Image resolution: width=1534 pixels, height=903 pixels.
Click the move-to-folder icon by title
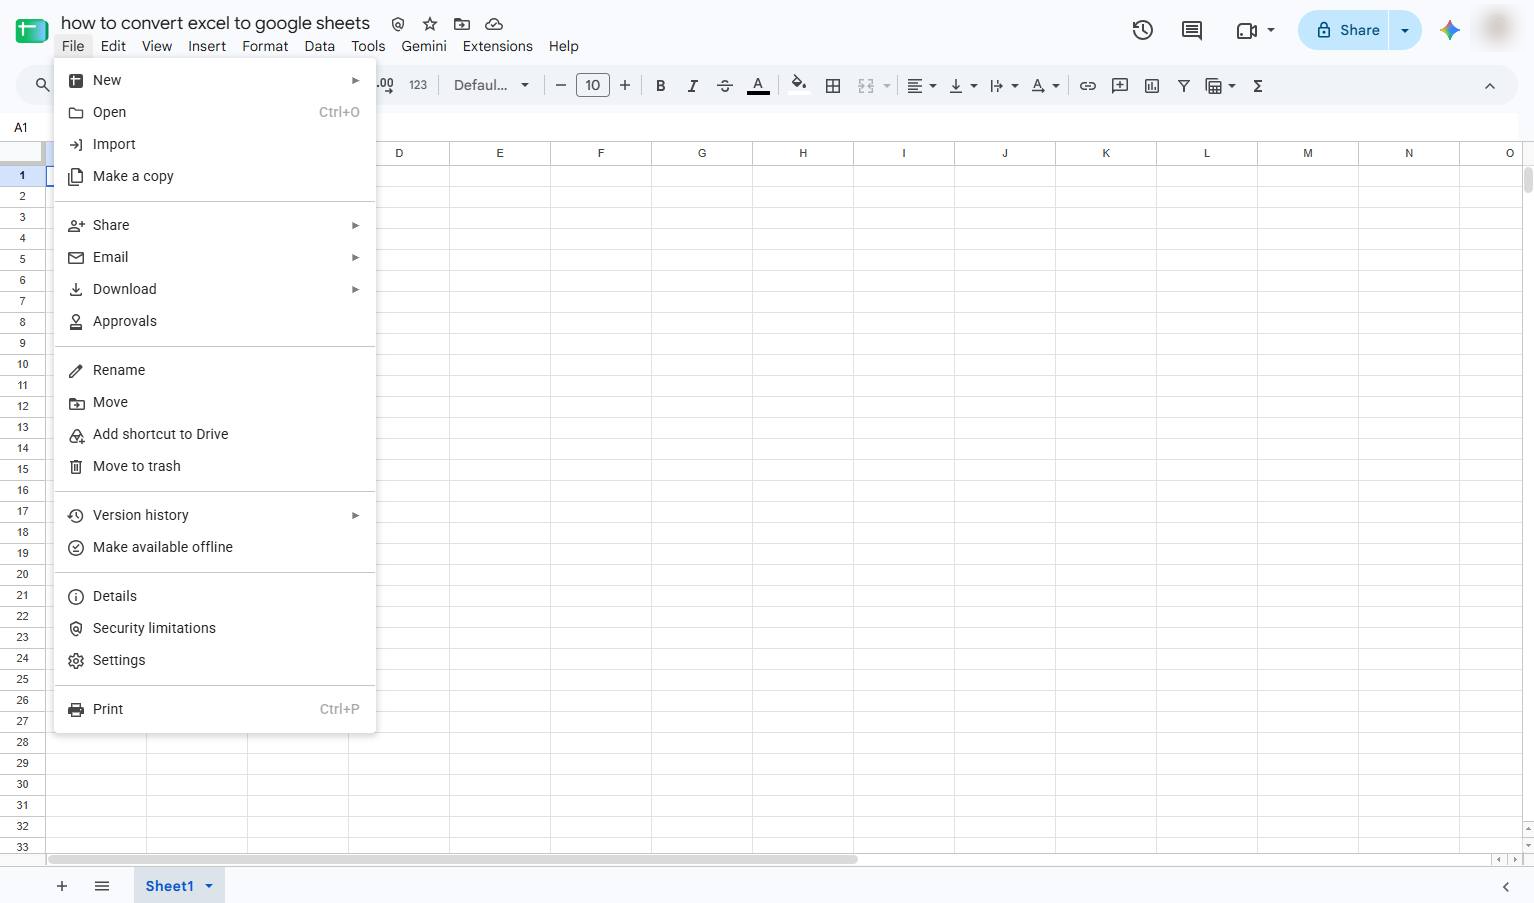pyautogui.click(x=462, y=24)
